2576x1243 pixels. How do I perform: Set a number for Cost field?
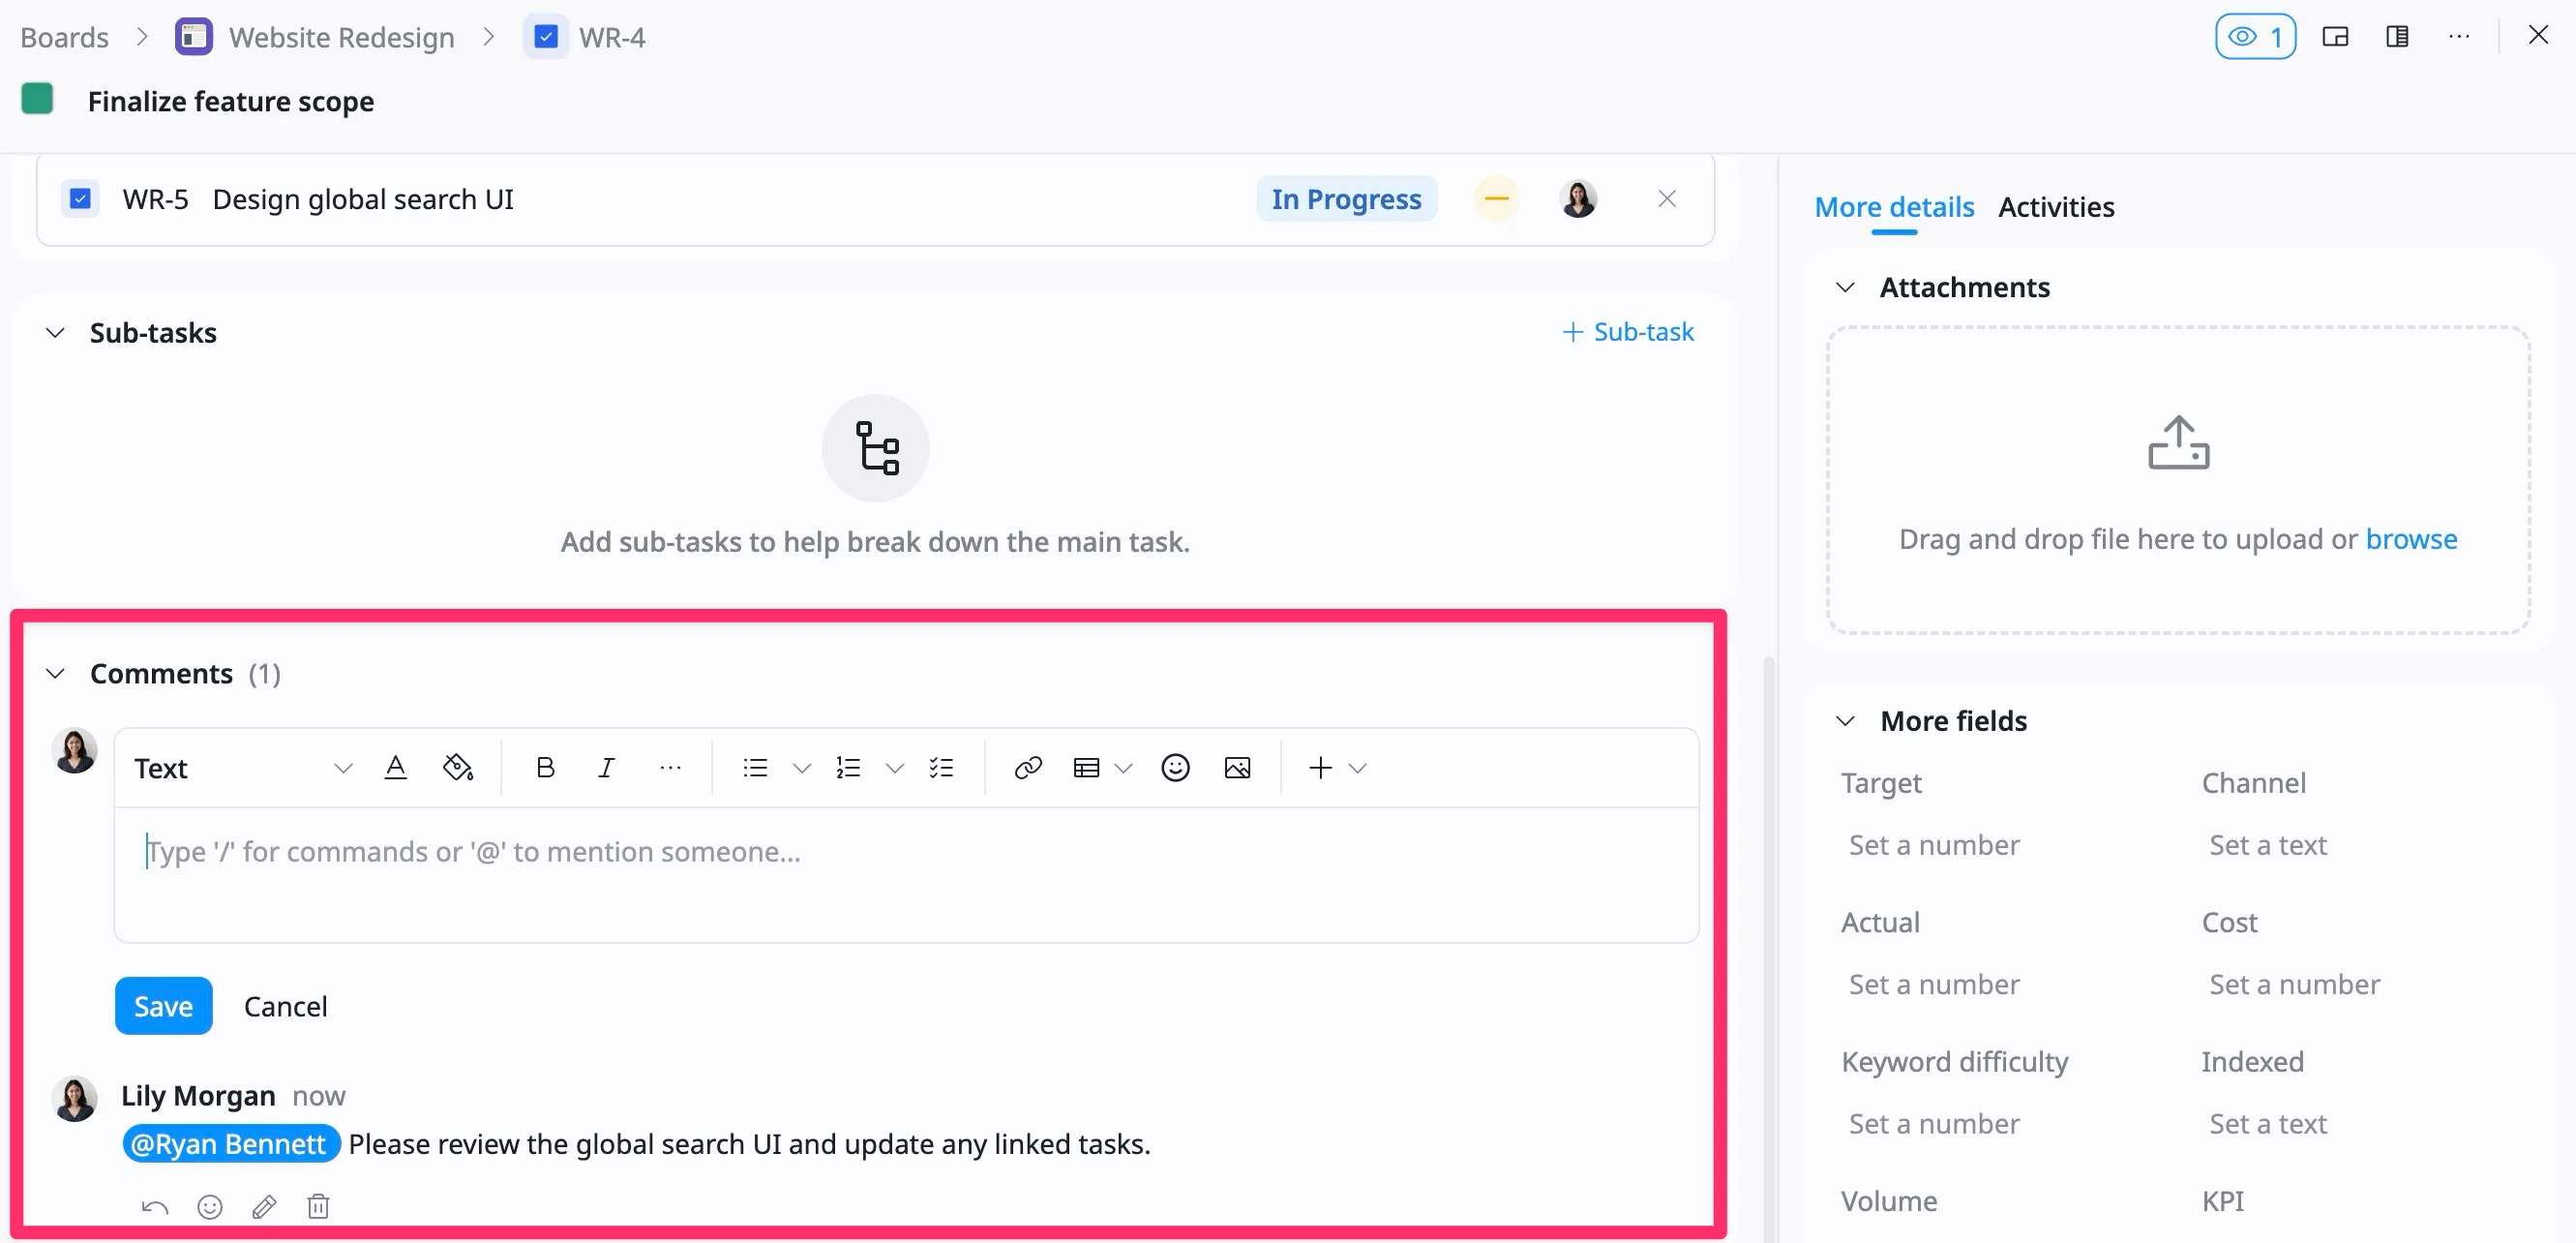(x=2294, y=984)
